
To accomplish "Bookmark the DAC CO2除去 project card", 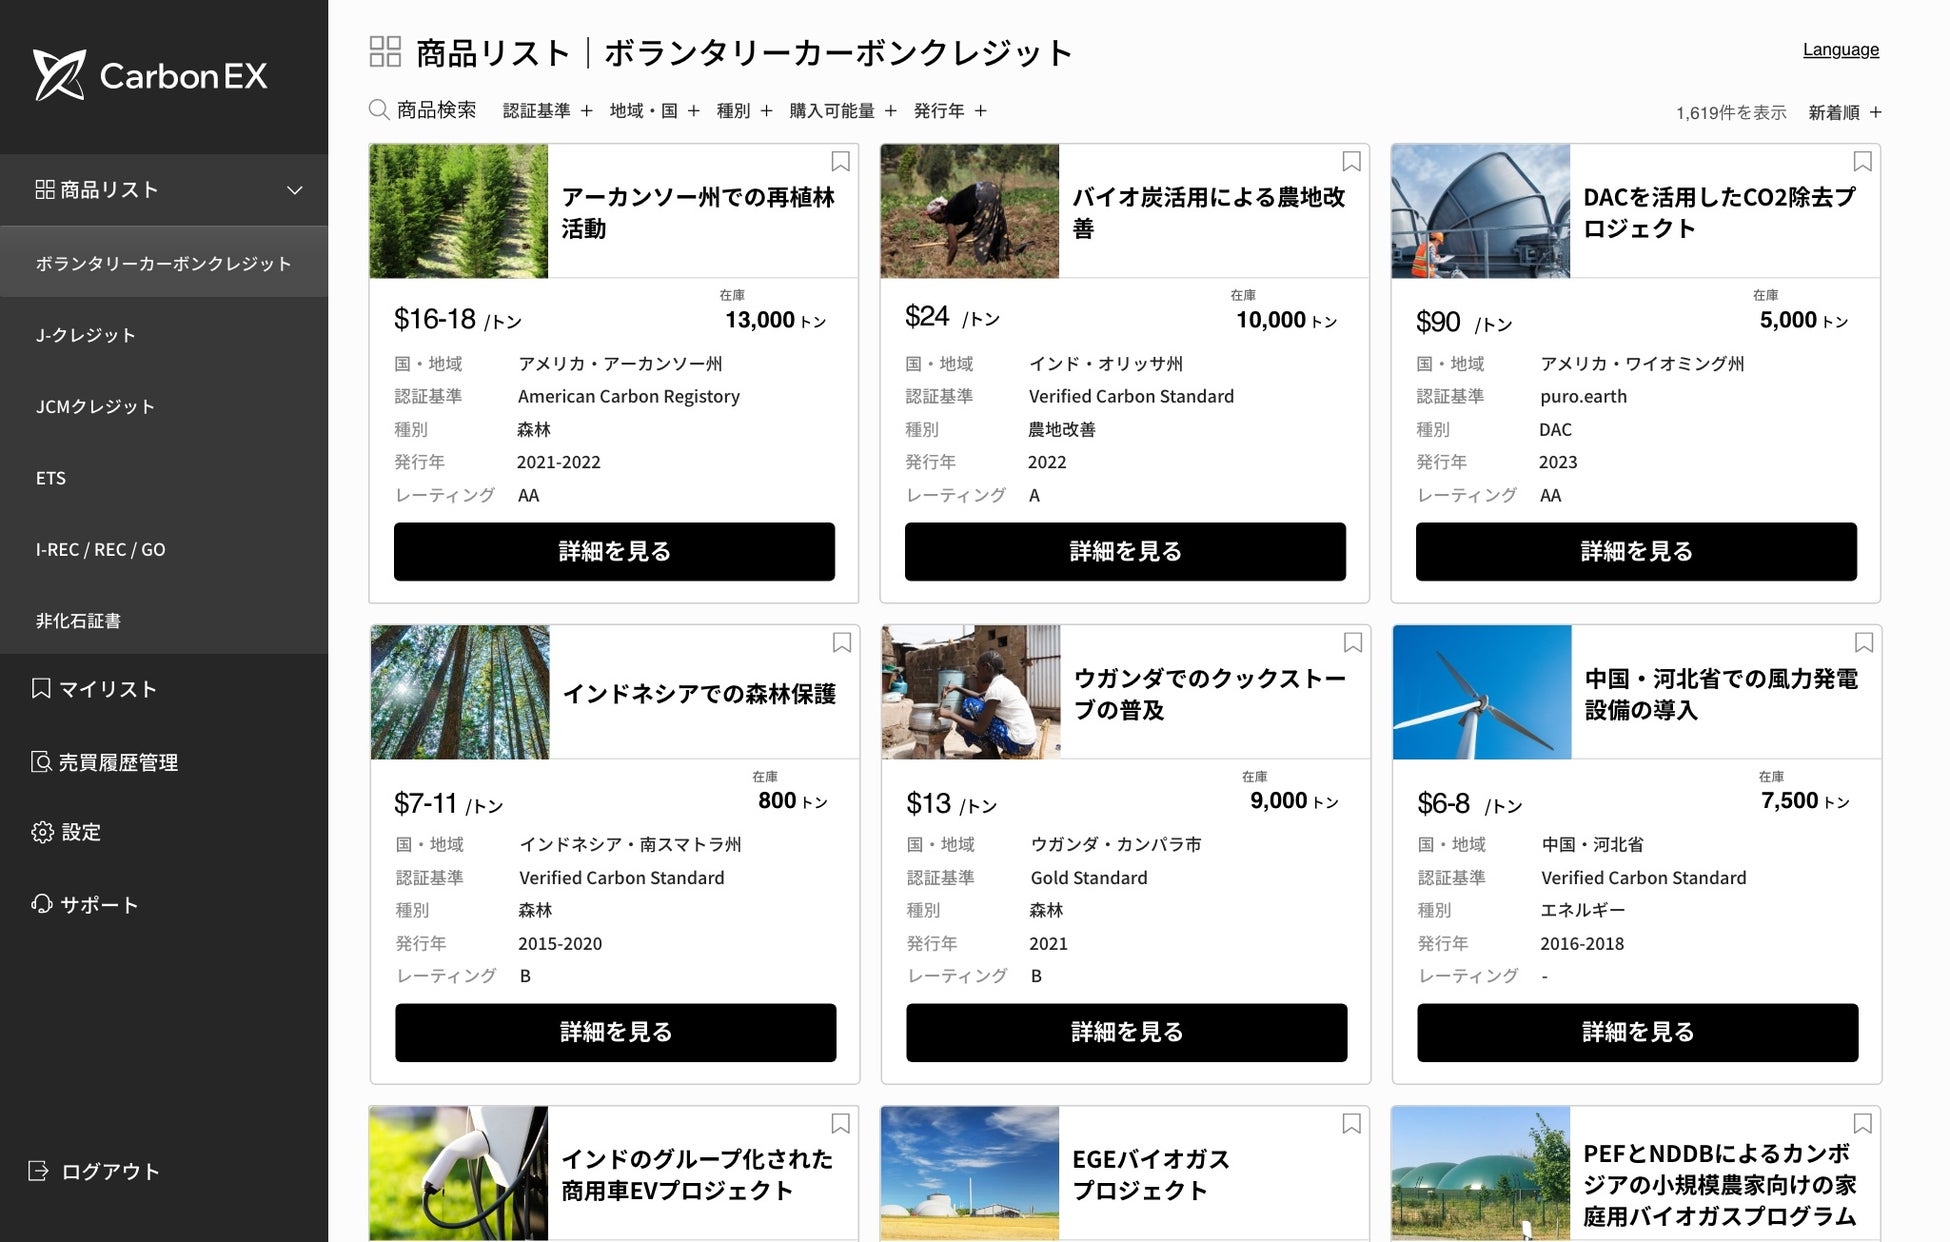I will (x=1862, y=162).
